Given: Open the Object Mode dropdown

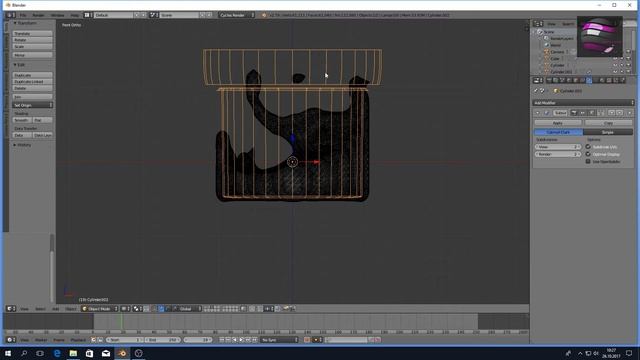Looking at the screenshot, I should [100, 309].
